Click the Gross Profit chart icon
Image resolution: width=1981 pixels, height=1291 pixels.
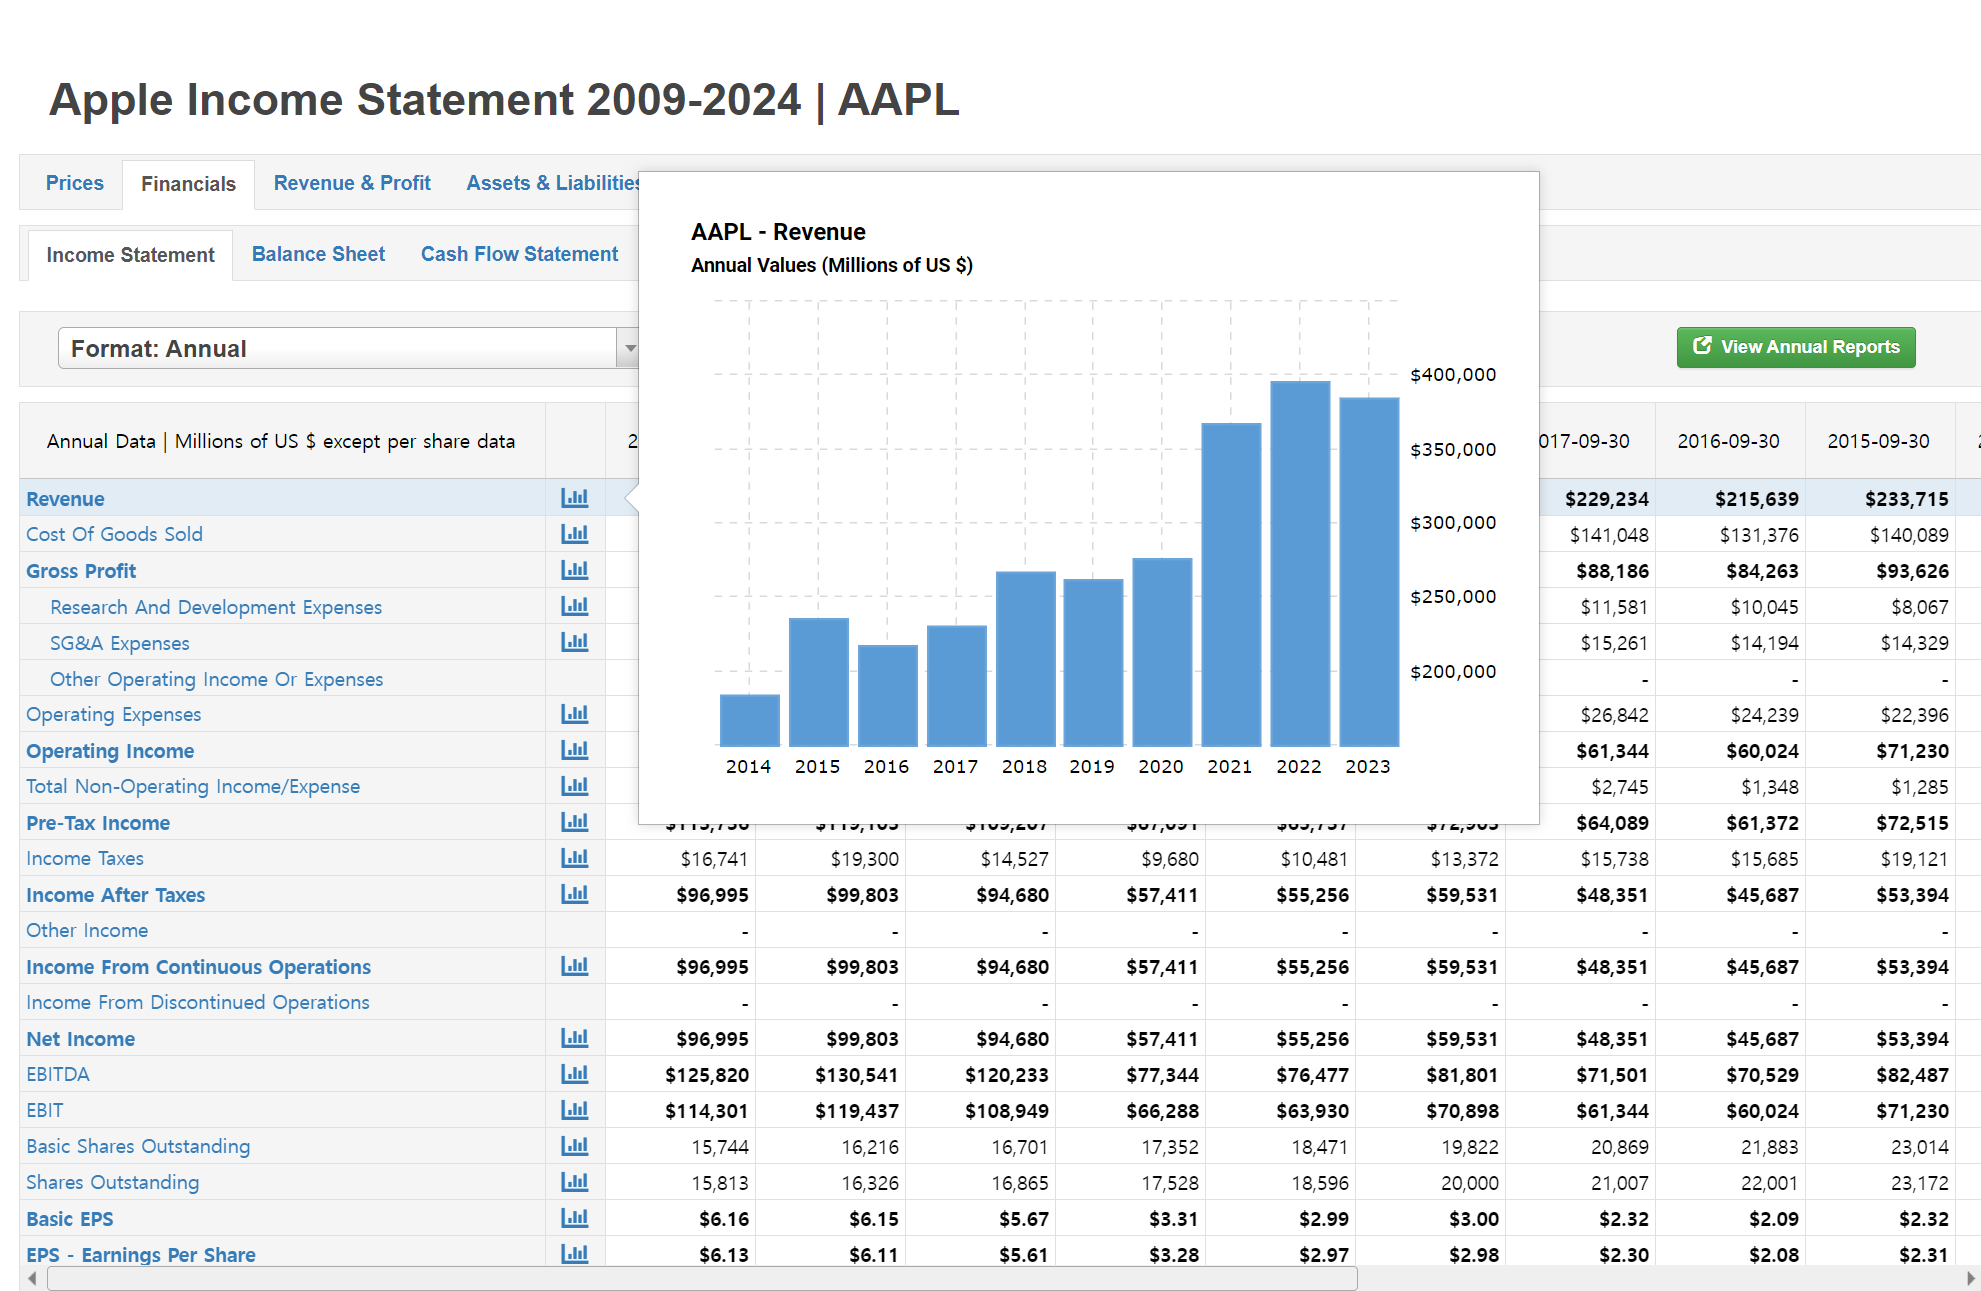pos(574,570)
